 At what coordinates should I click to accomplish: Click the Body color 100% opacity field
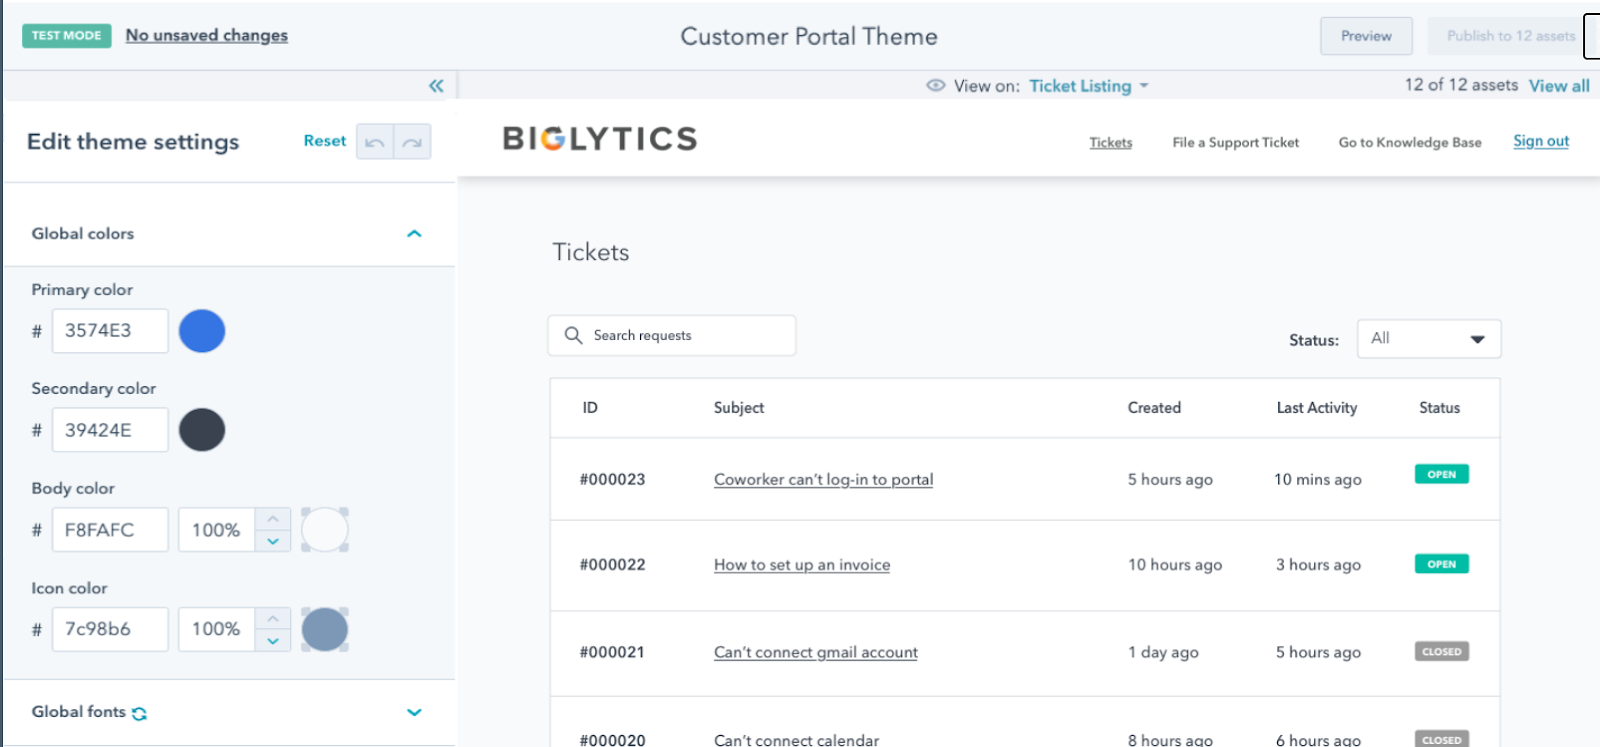[217, 530]
